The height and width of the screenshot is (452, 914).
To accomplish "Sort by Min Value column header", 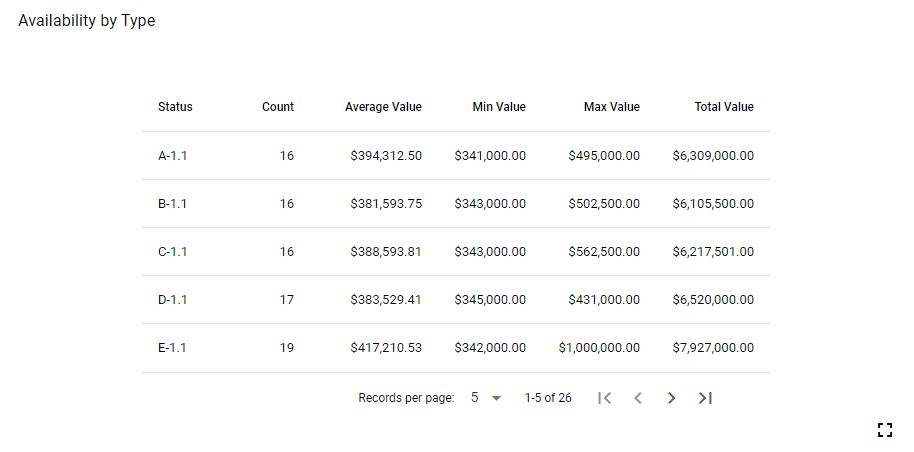I will [498, 107].
